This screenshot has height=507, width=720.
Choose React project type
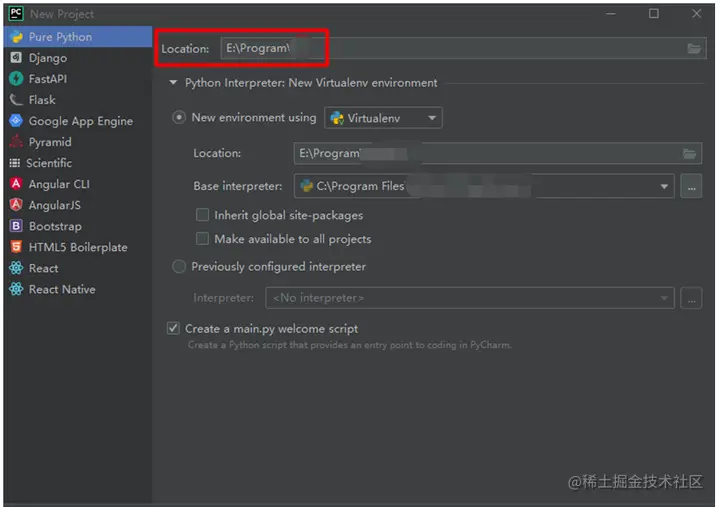tap(78, 268)
